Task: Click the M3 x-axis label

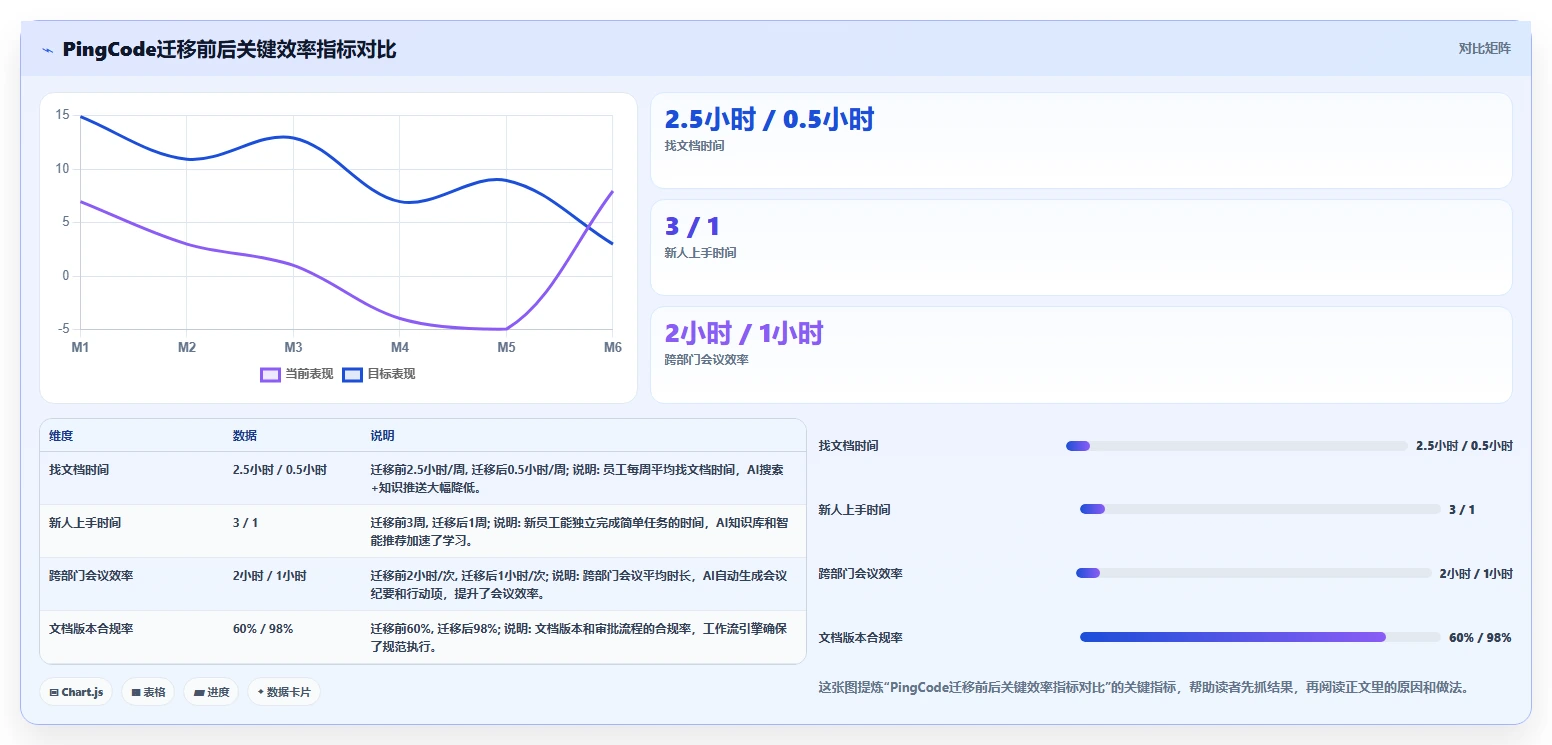Action: [293, 347]
